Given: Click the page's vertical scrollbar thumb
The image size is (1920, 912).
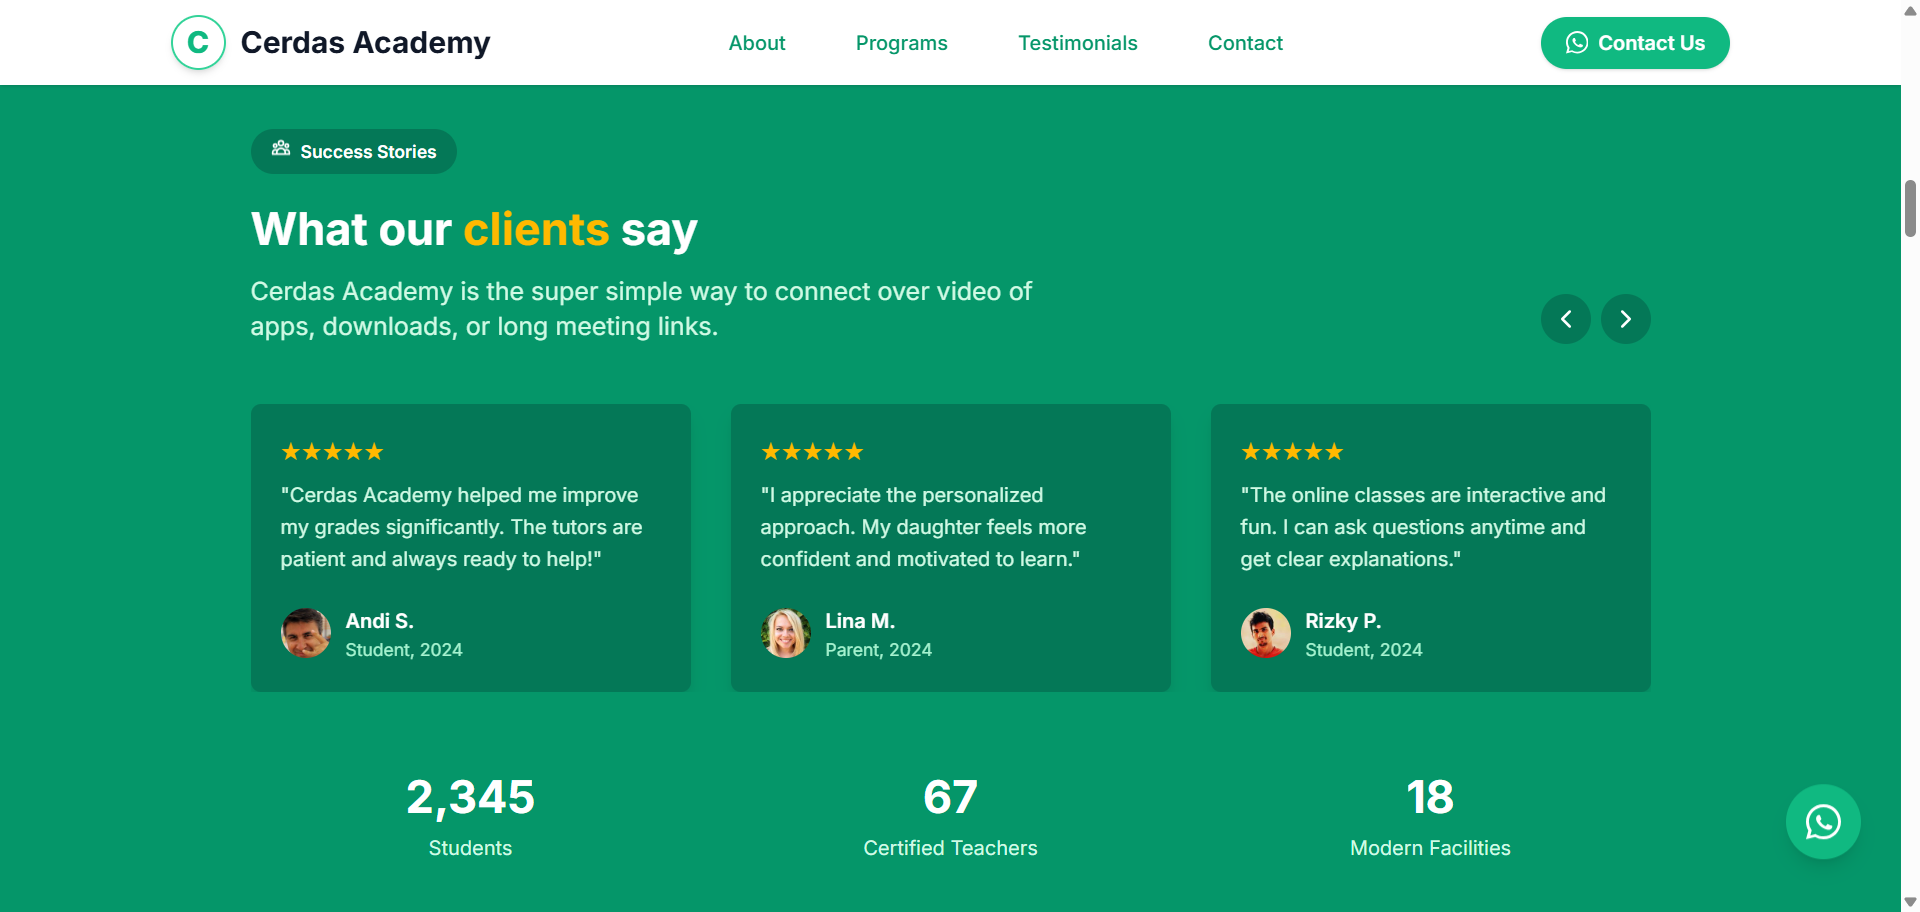Looking at the screenshot, I should coord(1910,208).
